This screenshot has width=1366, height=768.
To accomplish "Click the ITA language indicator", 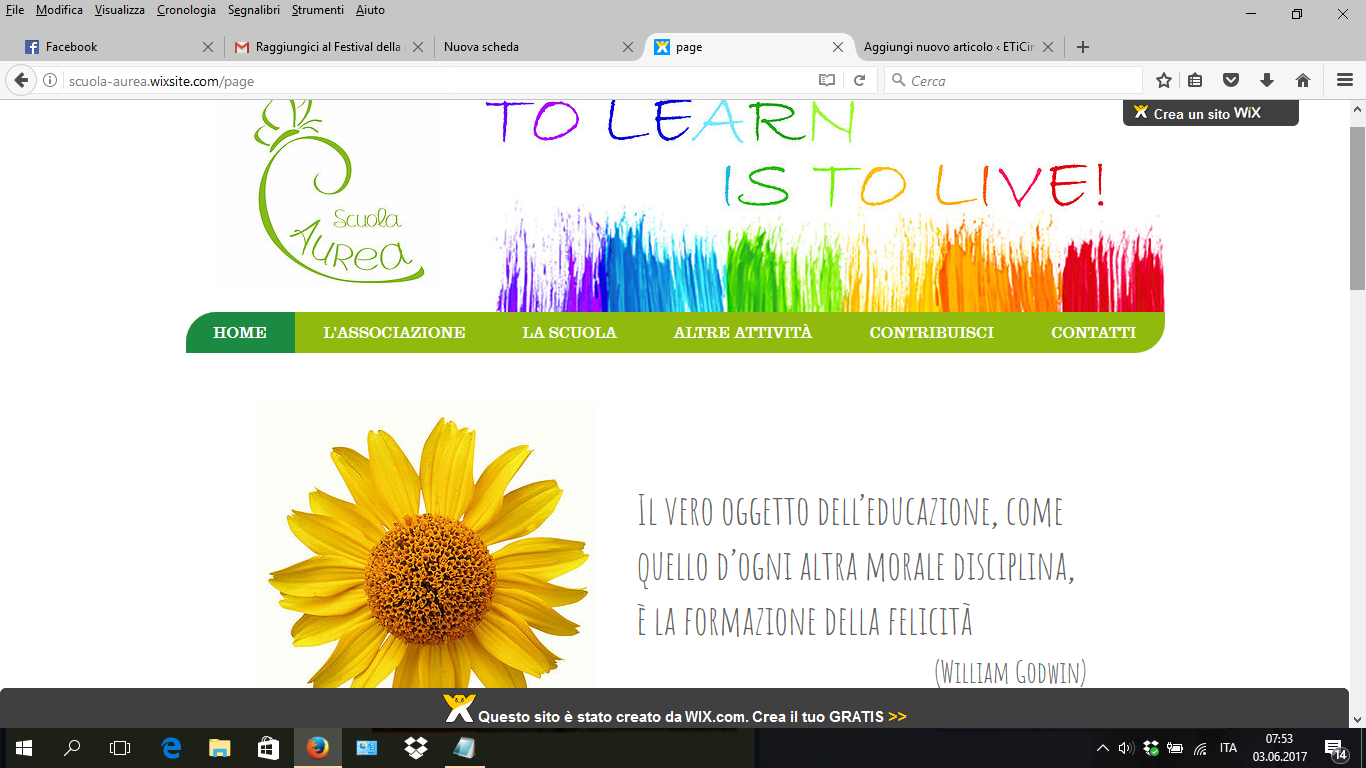I will 1228,748.
